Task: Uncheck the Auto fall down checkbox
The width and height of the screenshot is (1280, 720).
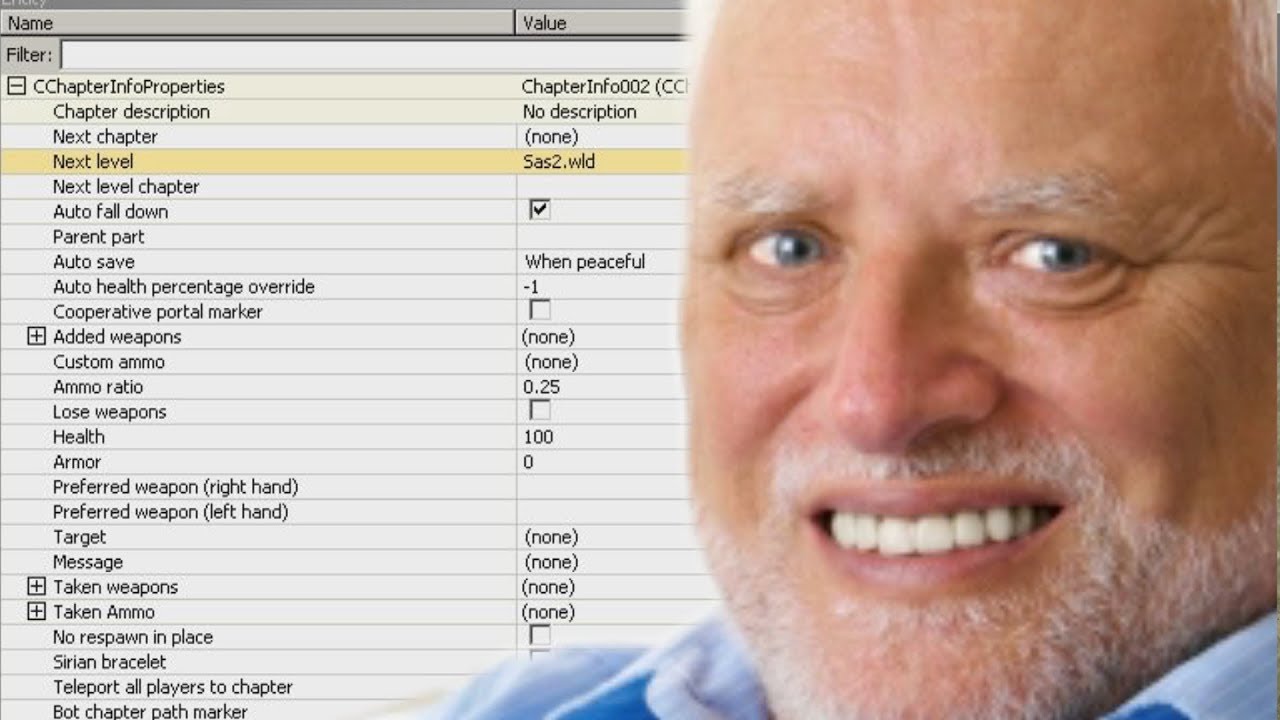Action: pyautogui.click(x=540, y=210)
